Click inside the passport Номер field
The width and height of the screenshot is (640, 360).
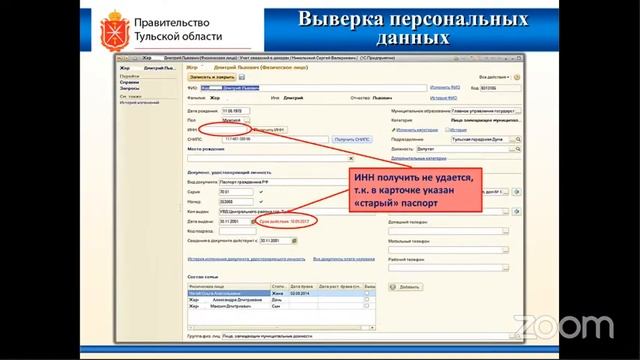pyautogui.click(x=236, y=202)
